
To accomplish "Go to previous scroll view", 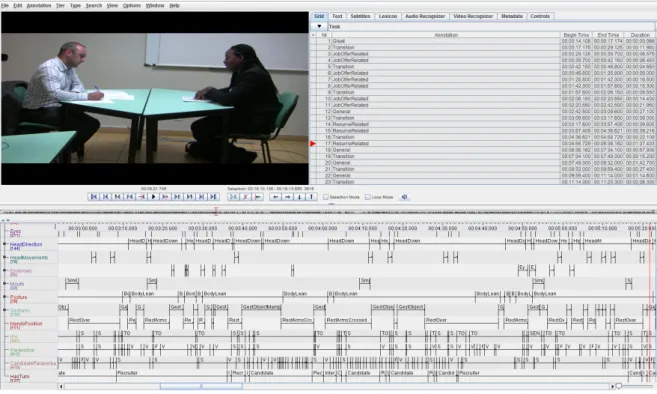I will [106, 197].
